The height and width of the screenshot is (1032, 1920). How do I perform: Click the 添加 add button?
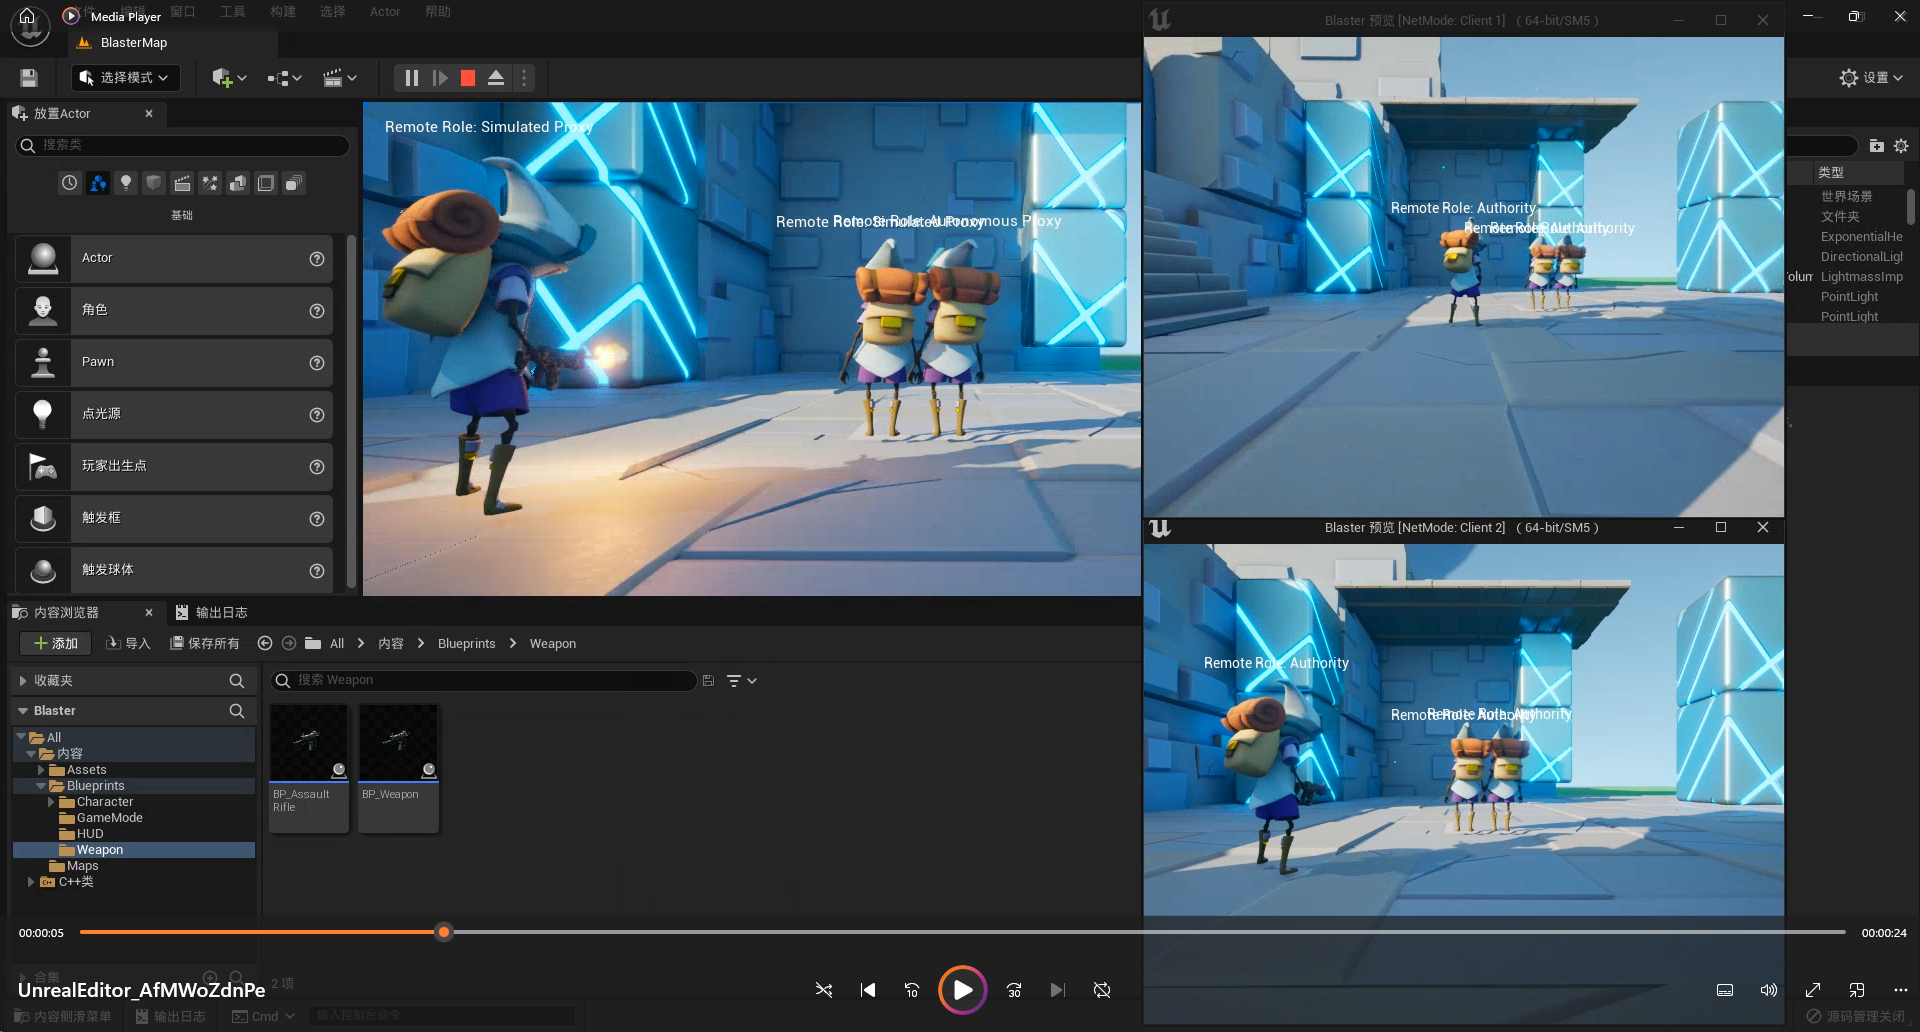click(56, 643)
